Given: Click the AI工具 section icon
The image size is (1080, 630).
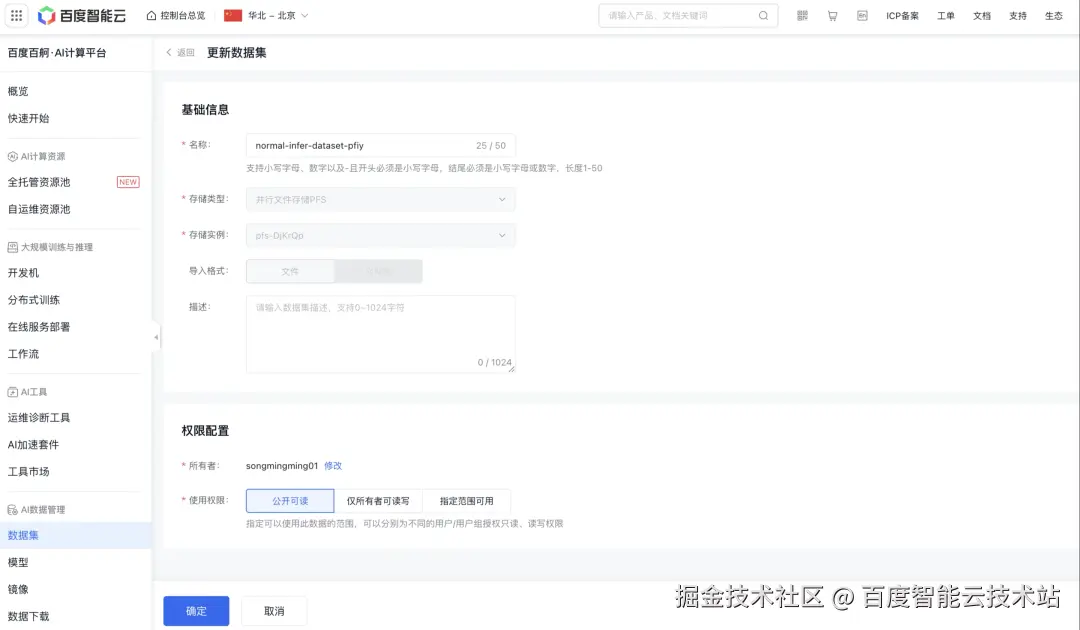Looking at the screenshot, I should click(12, 392).
